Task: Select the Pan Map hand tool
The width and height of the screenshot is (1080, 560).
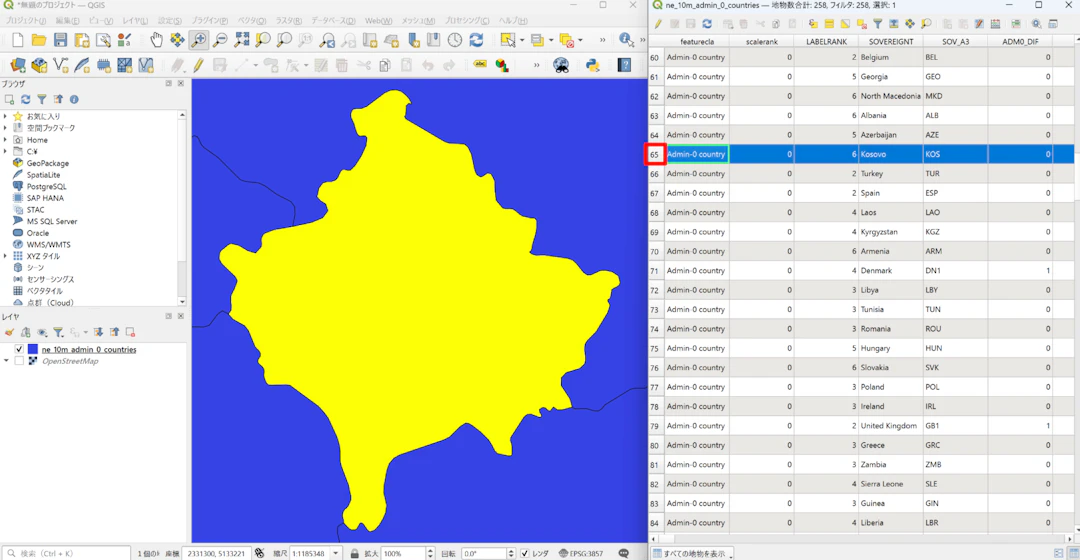Action: (x=156, y=40)
